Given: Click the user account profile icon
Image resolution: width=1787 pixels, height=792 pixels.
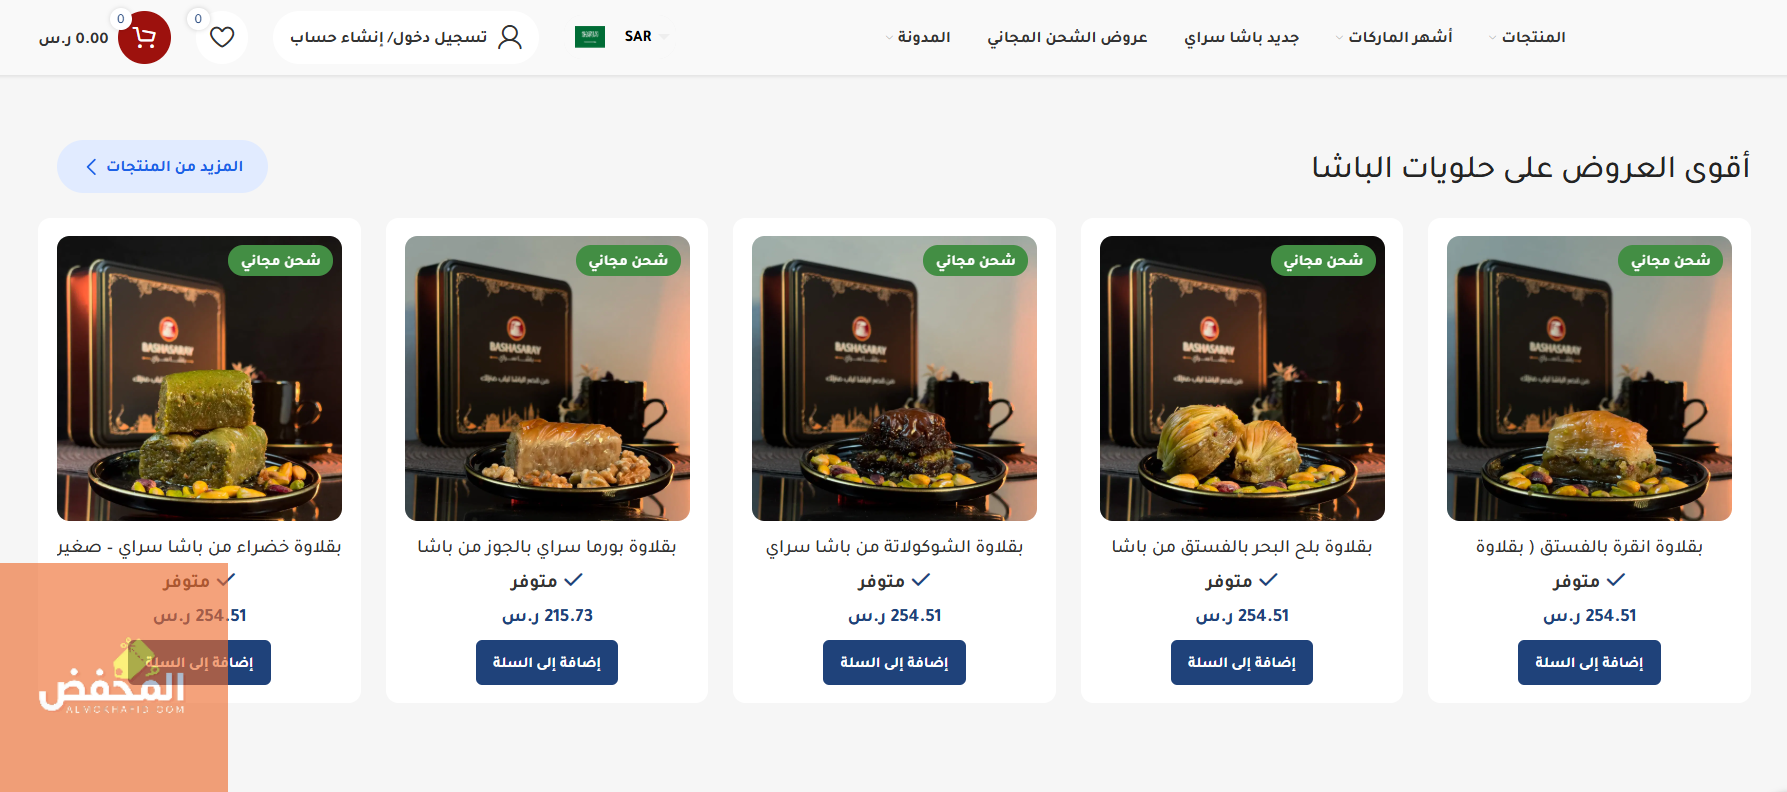Looking at the screenshot, I should 510,37.
